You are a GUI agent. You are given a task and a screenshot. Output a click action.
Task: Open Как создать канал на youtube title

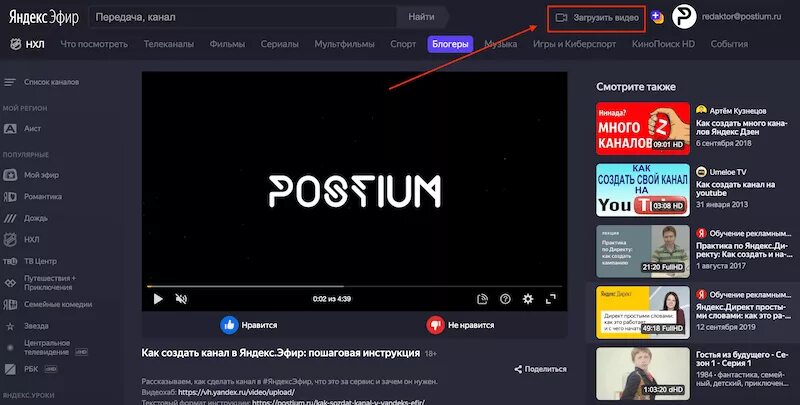(x=735, y=189)
